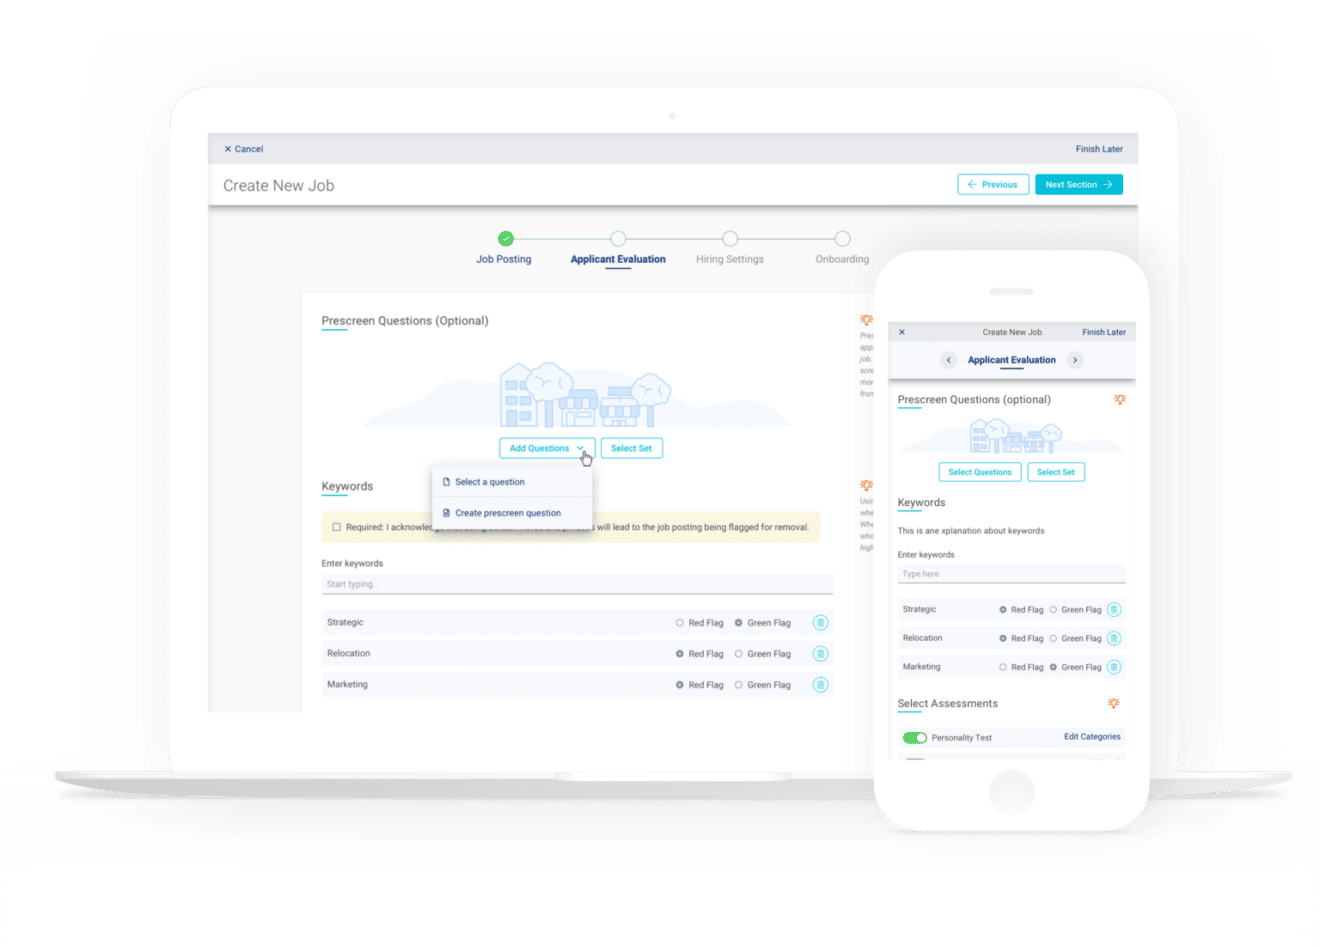Choose Select a question from the menu
This screenshot has width=1320, height=946.
[x=489, y=481]
